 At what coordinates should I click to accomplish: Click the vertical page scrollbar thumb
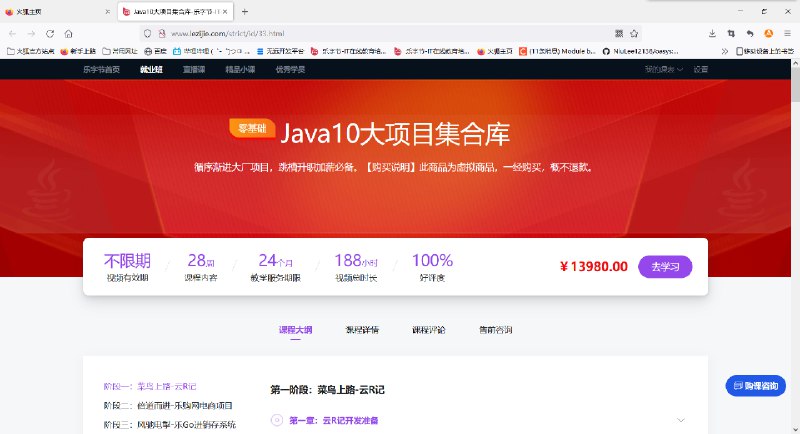(795, 85)
